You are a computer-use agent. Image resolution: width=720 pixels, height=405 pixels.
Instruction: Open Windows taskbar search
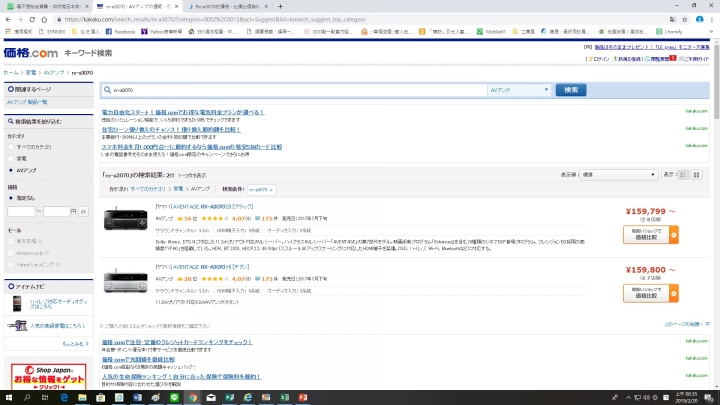point(27,398)
